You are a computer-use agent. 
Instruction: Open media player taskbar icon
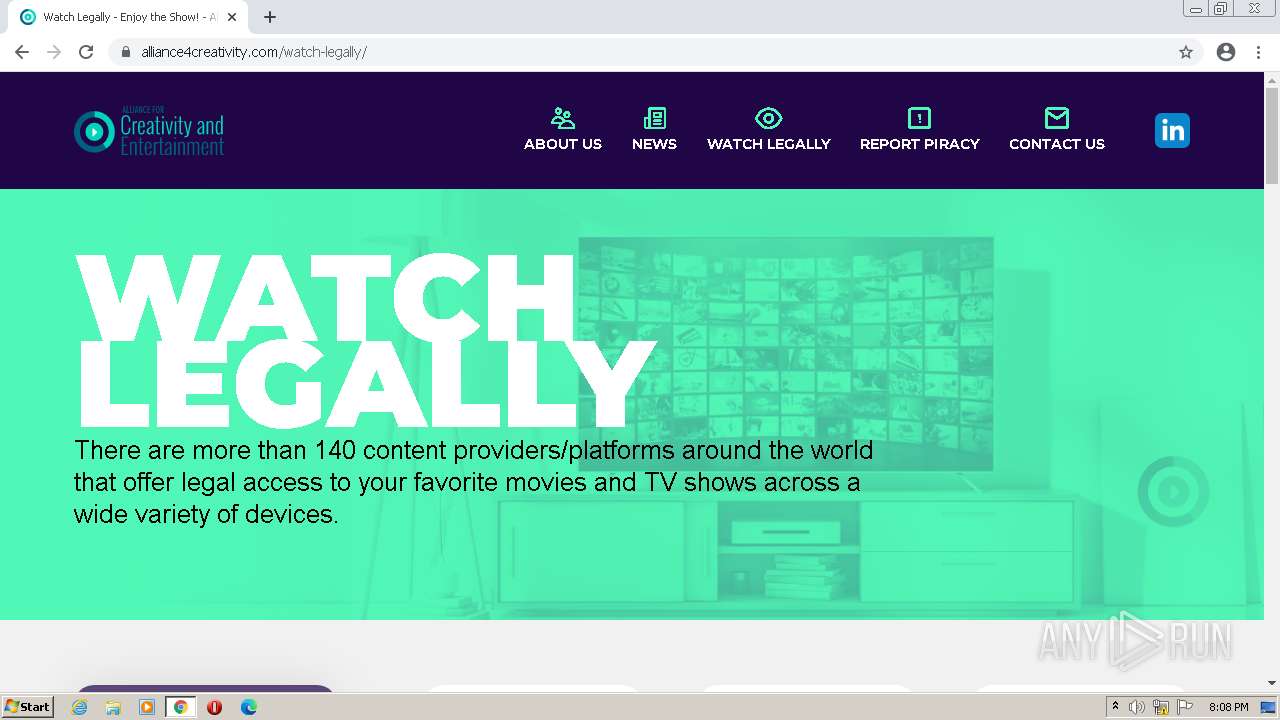pyautogui.click(x=147, y=707)
